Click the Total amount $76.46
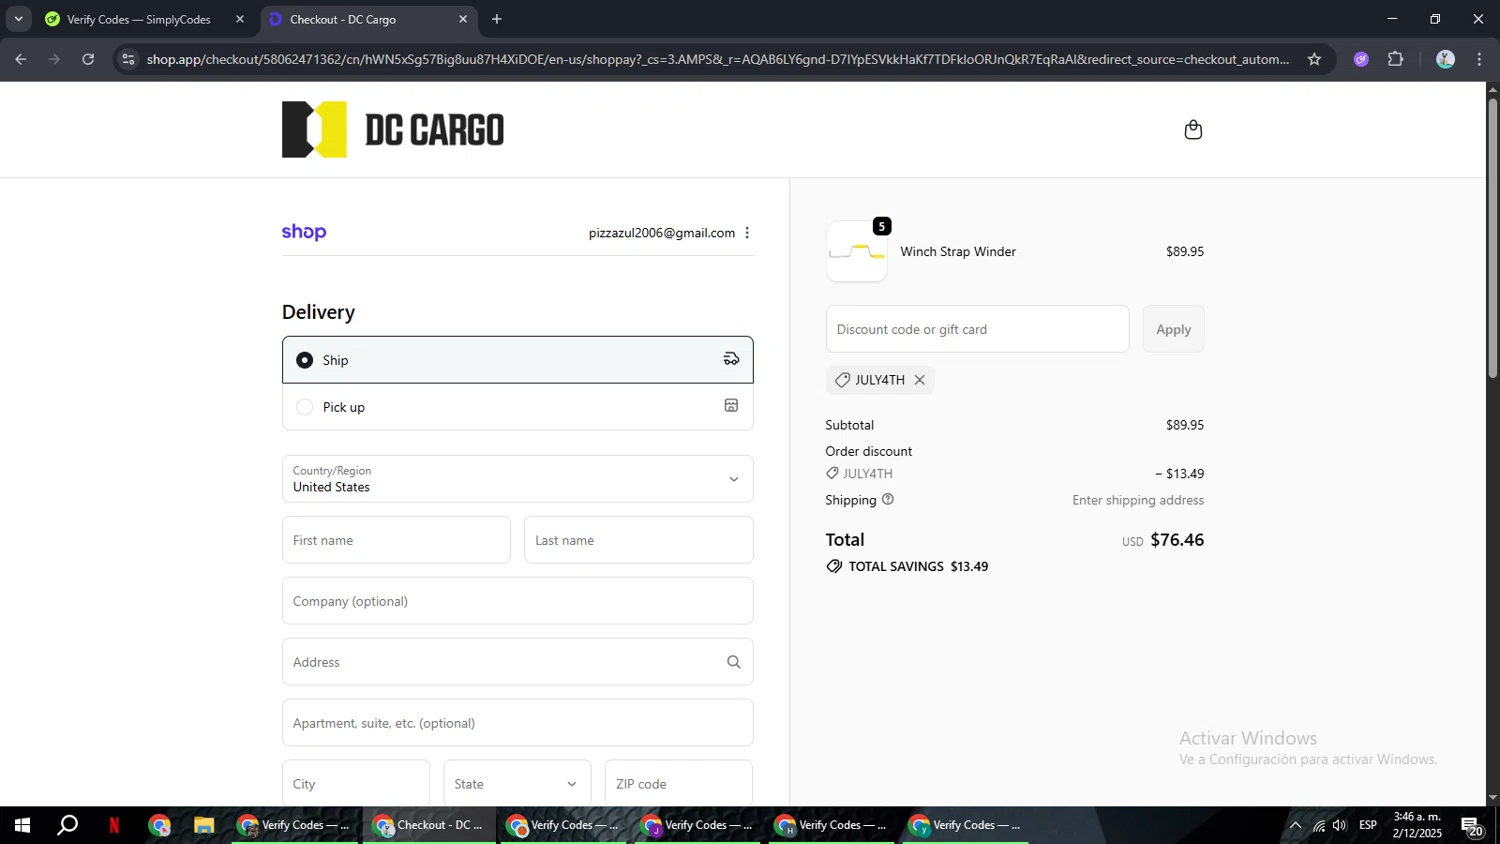This screenshot has height=844, width=1500. tap(1177, 540)
